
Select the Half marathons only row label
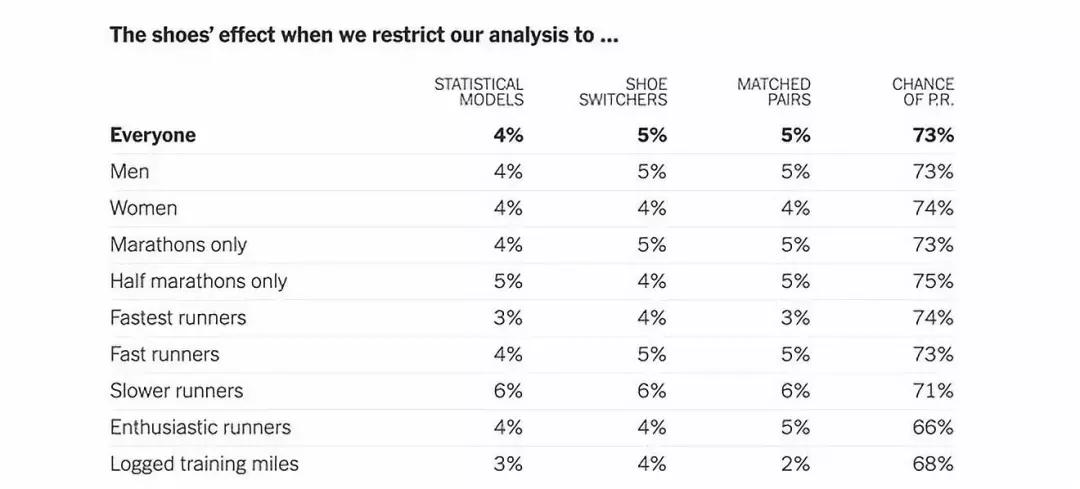click(x=198, y=281)
